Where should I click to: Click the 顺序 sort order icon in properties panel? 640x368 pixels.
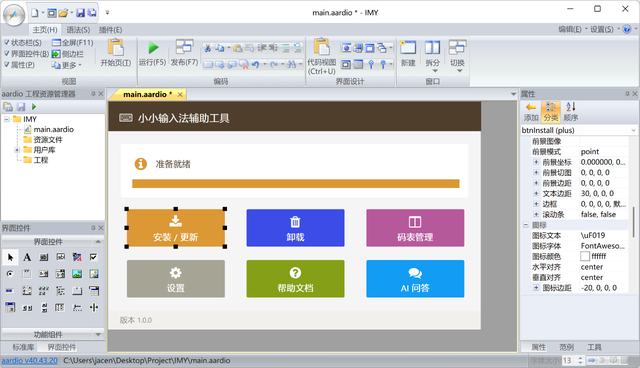[571, 107]
